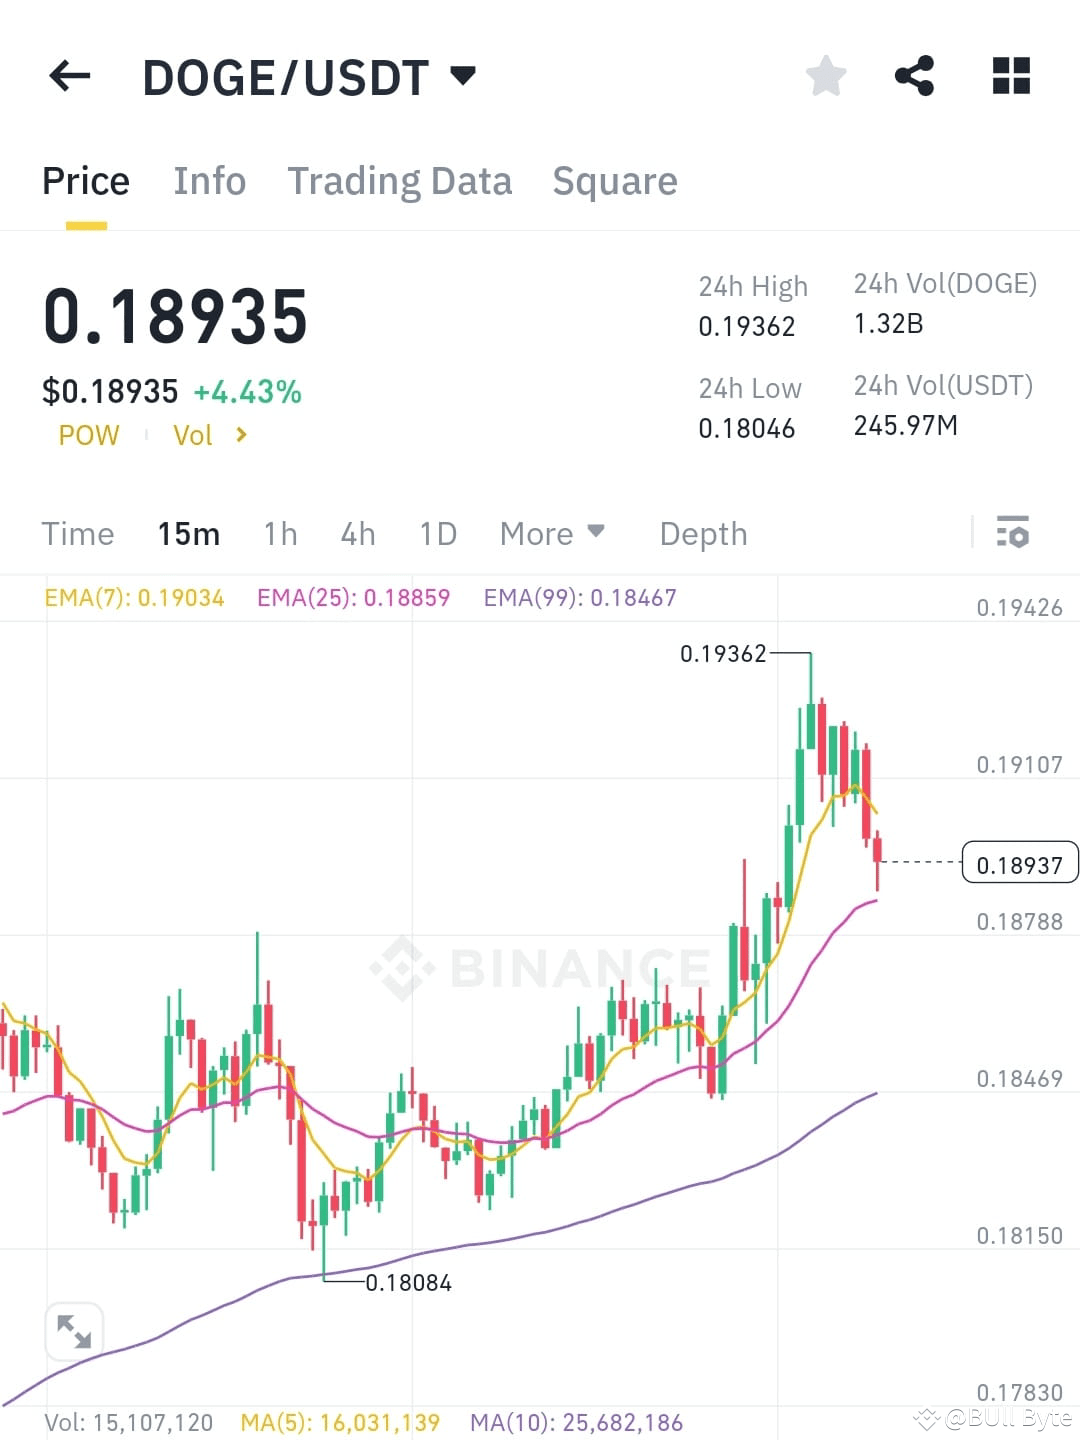Toggle the EMA(25) indicator label
This screenshot has width=1080, height=1440.
coord(353,597)
